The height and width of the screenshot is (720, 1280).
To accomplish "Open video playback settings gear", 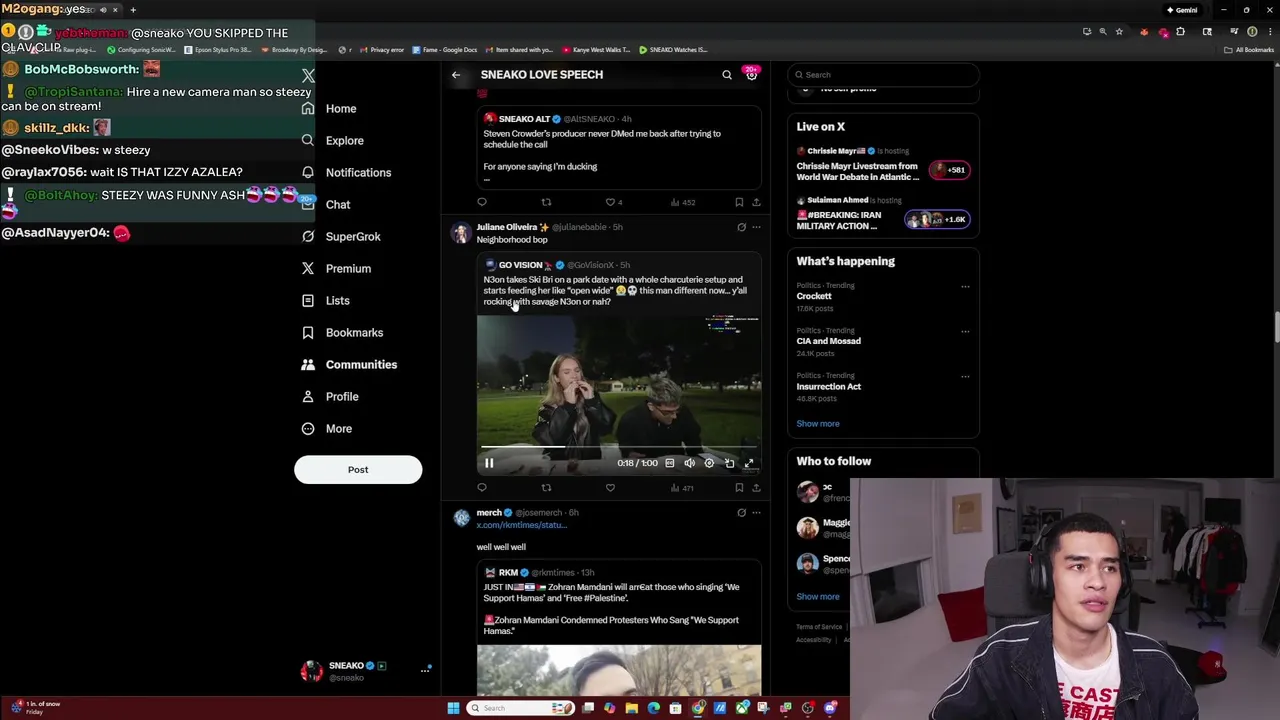I will point(709,463).
